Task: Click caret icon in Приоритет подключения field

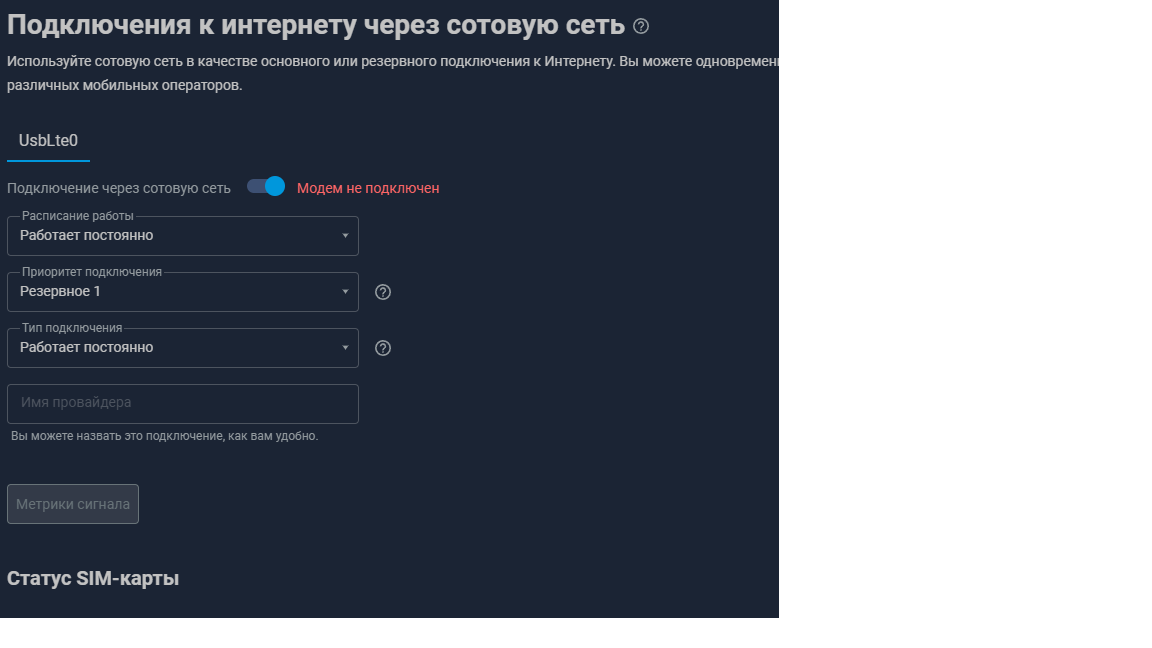Action: 345,292
